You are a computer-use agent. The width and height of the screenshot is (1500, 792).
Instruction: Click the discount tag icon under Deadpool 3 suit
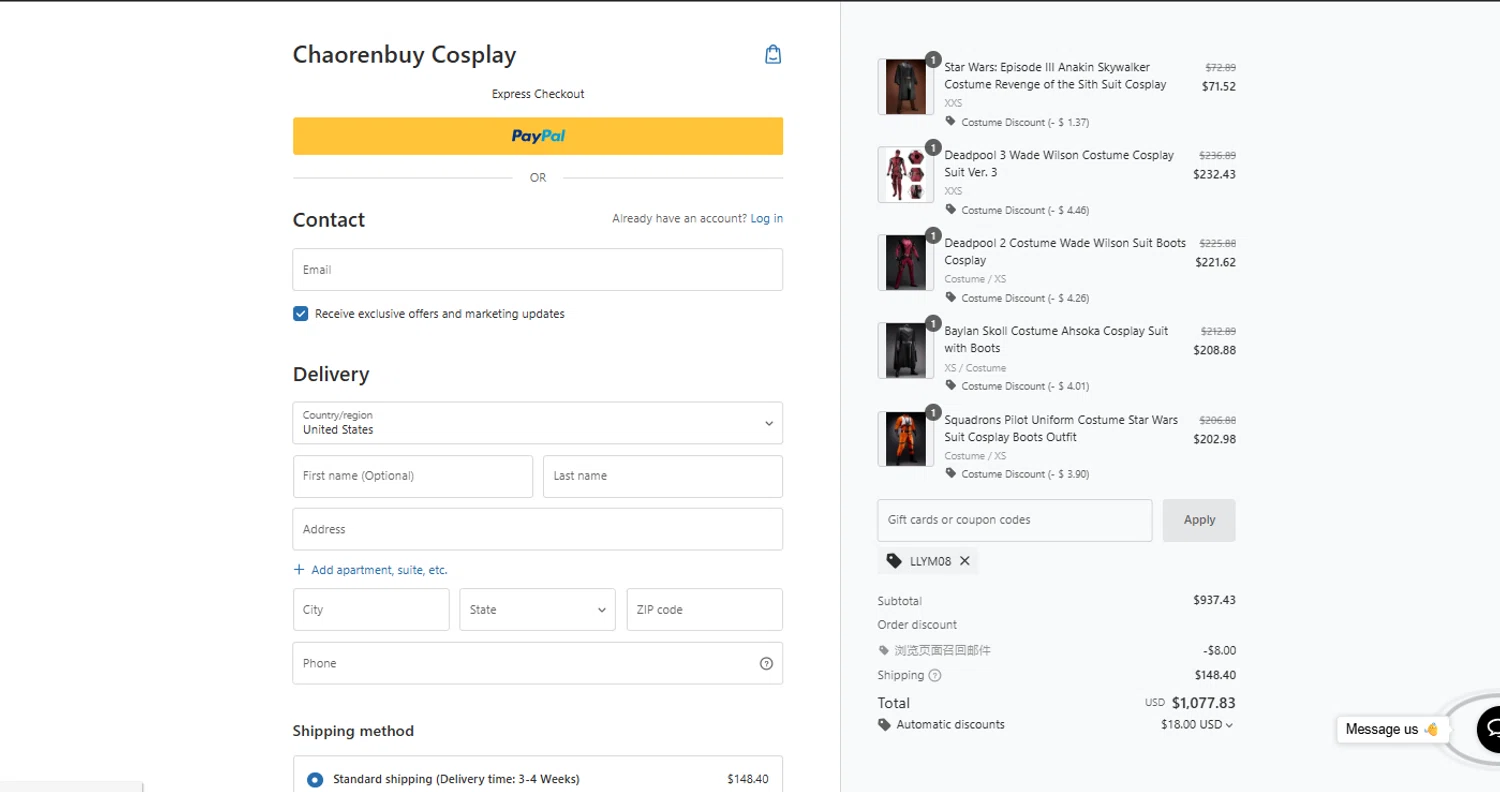[951, 210]
